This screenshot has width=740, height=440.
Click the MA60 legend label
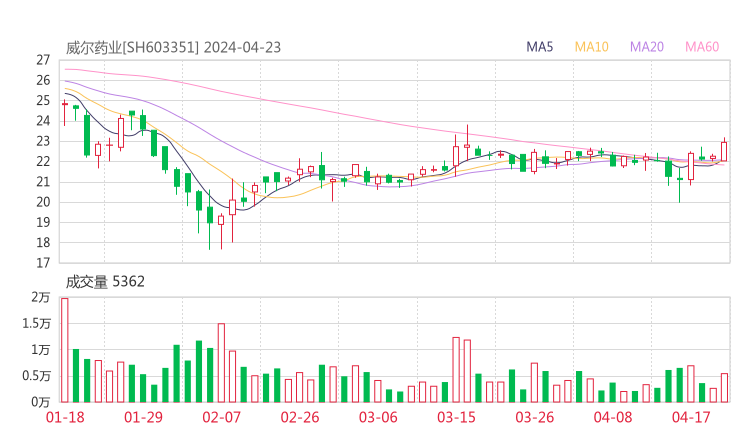(x=702, y=47)
